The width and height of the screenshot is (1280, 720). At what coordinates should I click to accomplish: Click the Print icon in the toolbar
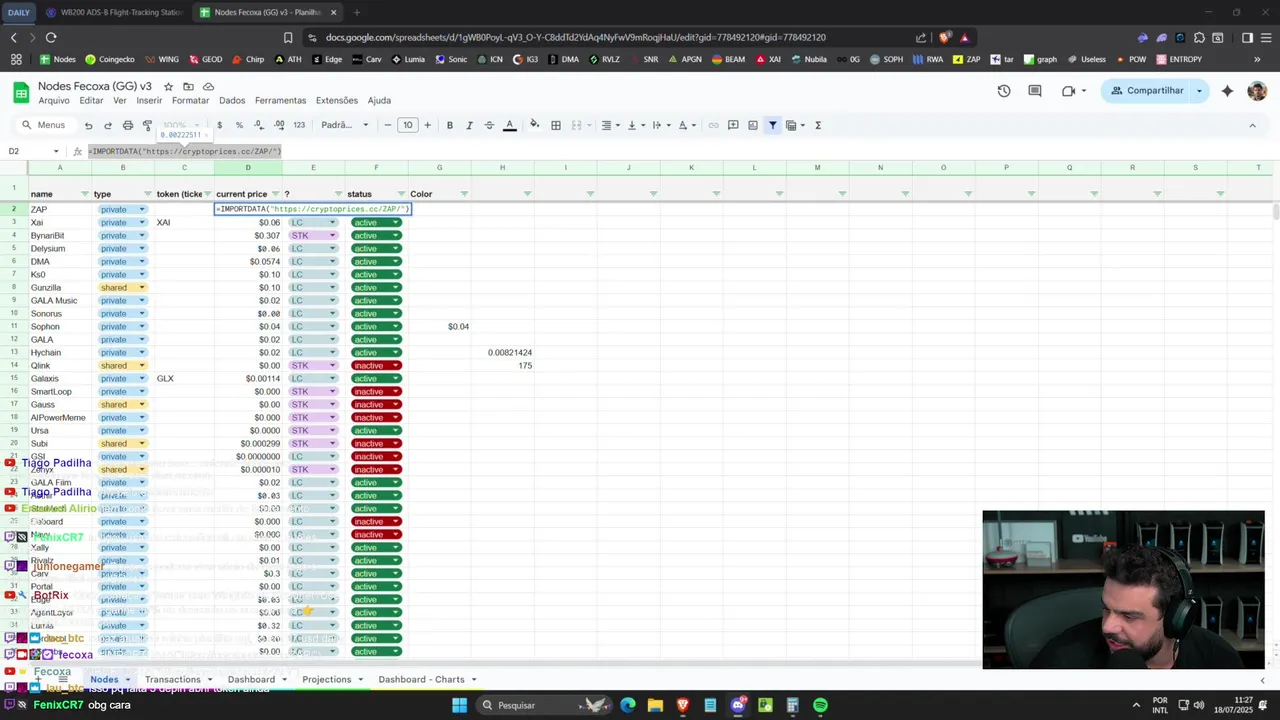pos(128,125)
